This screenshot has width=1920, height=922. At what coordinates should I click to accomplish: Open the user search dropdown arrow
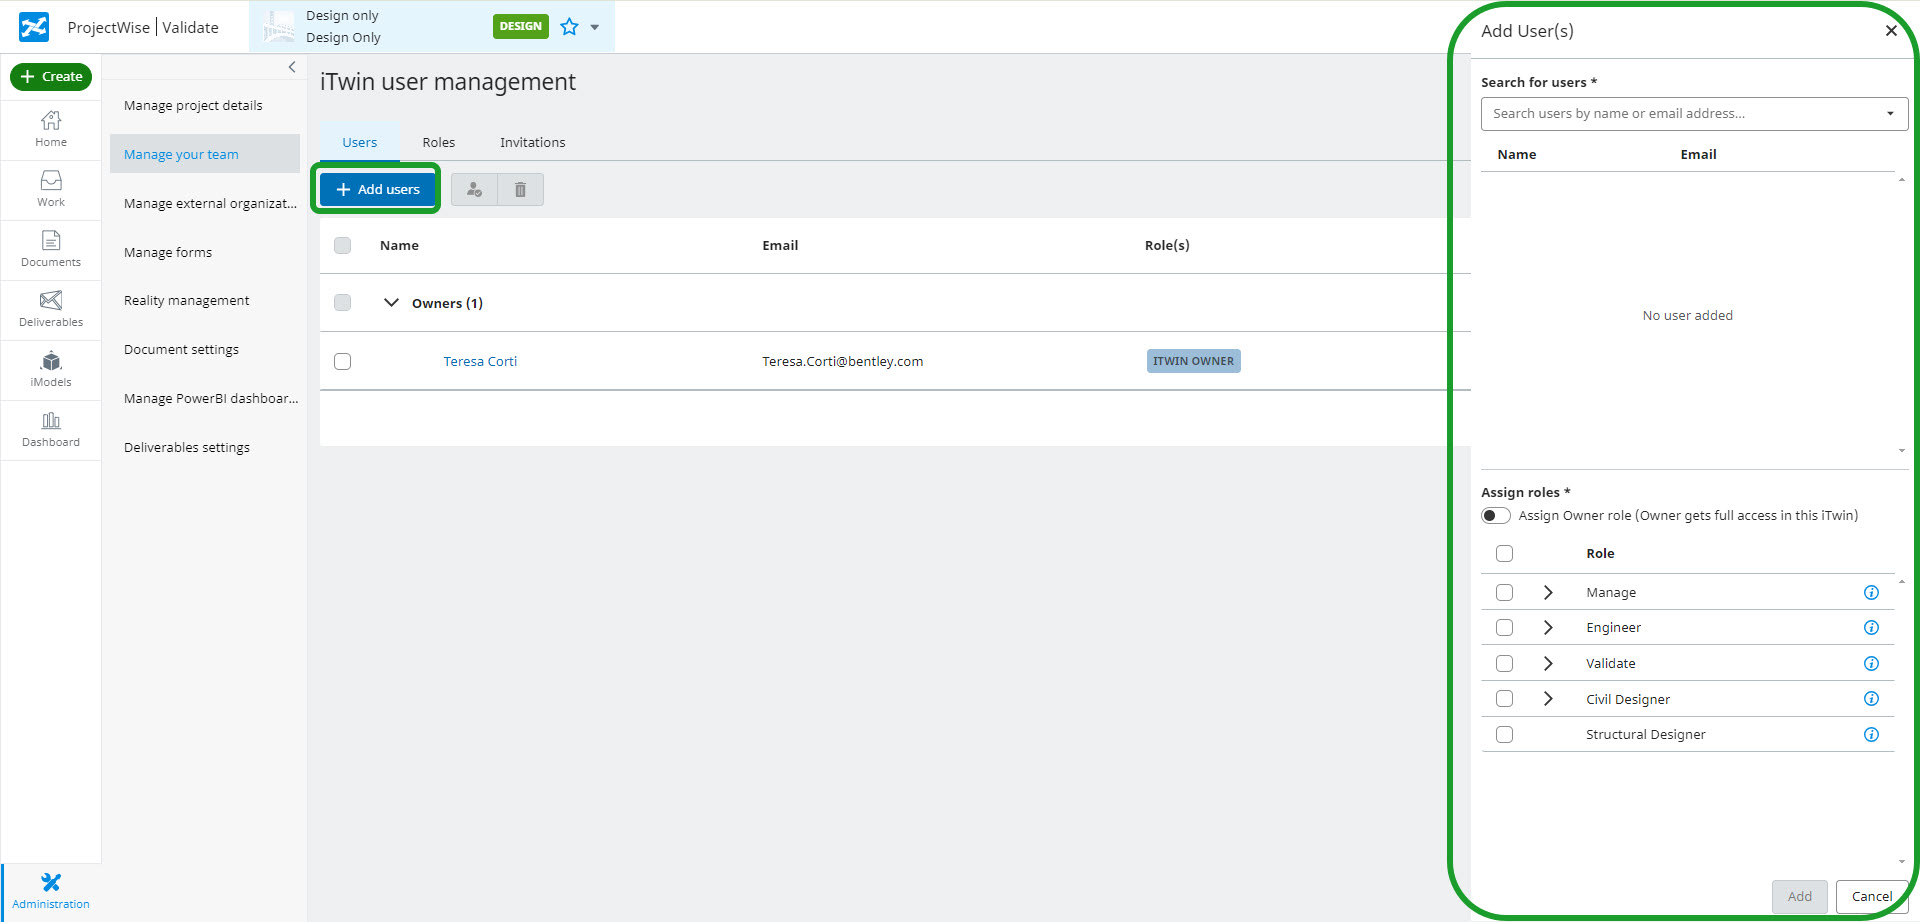[x=1890, y=114]
